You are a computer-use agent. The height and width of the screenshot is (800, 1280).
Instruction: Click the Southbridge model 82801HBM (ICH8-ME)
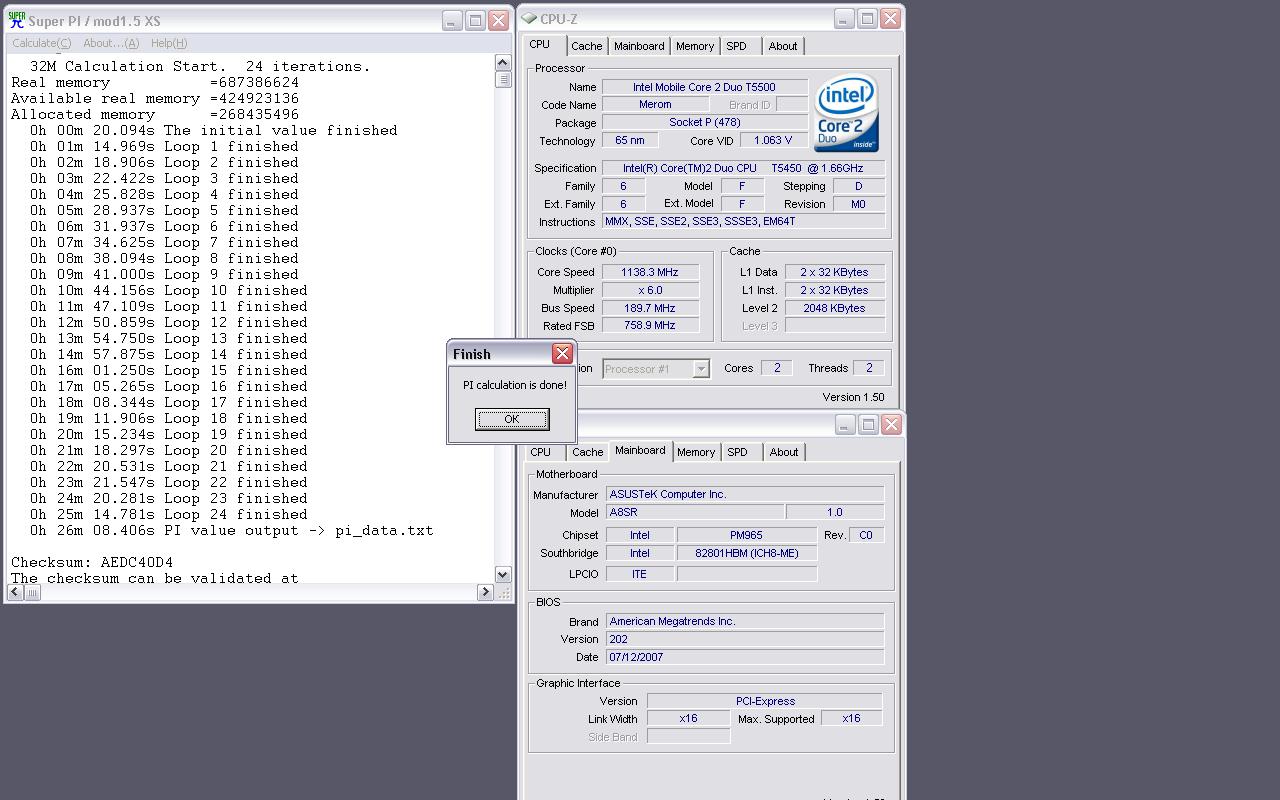(x=746, y=553)
